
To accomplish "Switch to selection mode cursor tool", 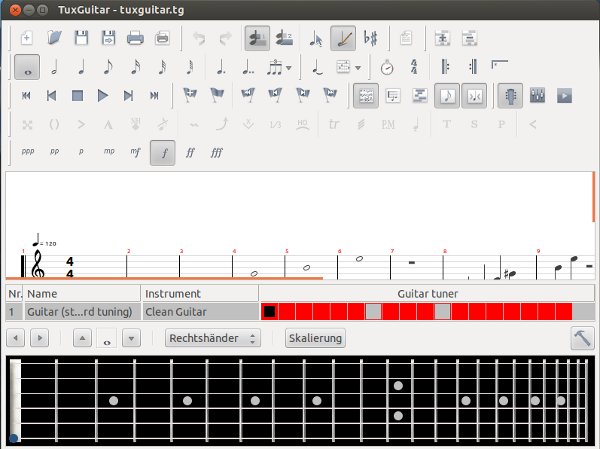I will pyautogui.click(x=316, y=38).
